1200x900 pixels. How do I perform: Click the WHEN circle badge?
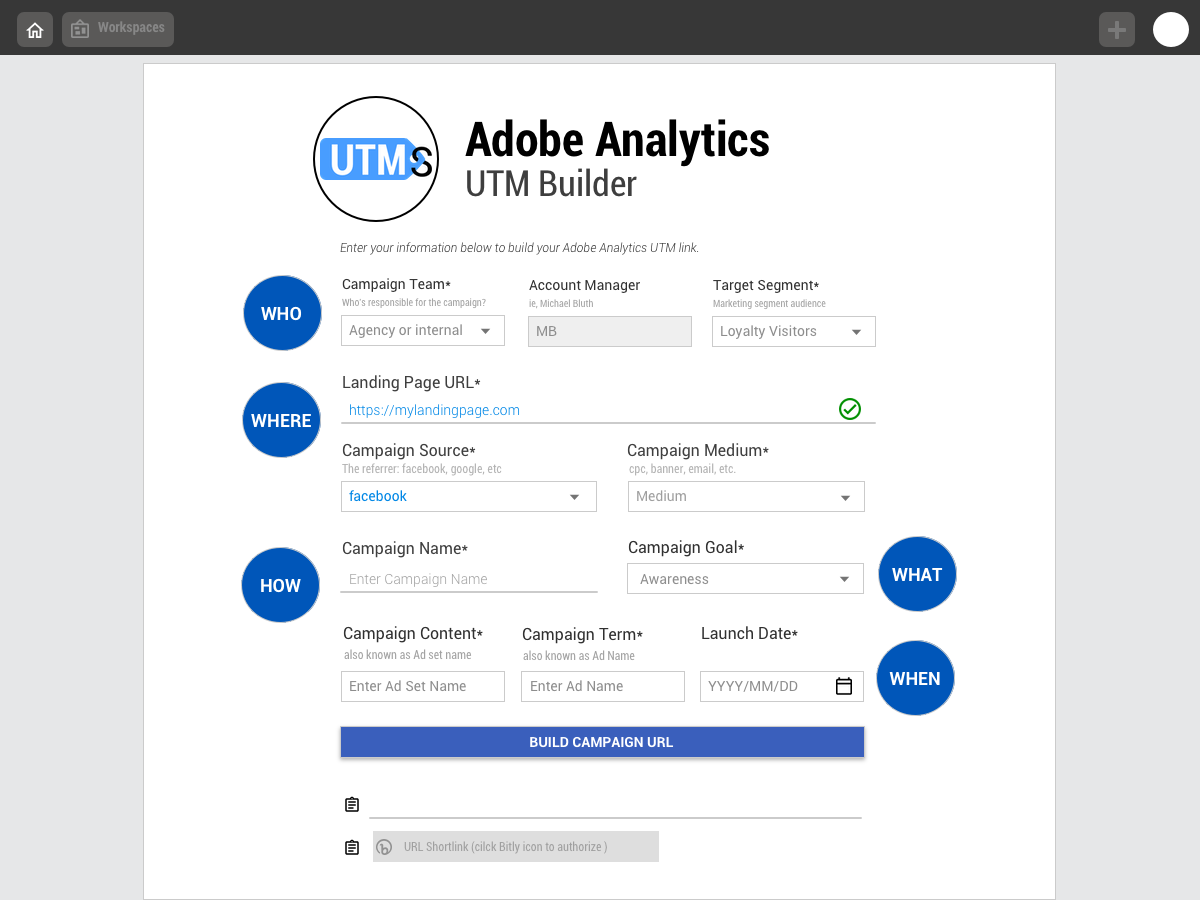tap(915, 678)
